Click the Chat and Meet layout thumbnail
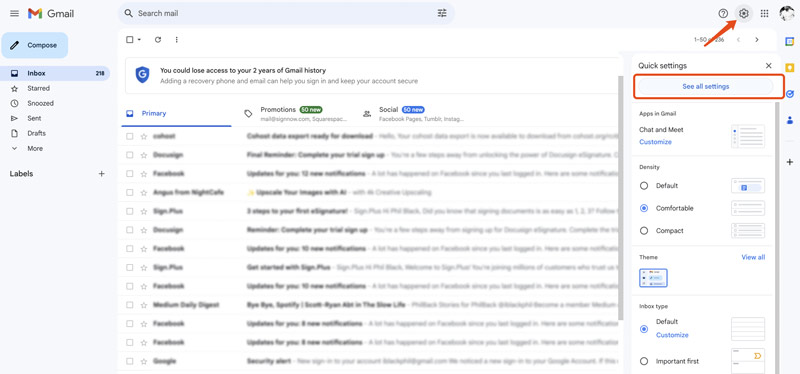The height and width of the screenshot is (374, 800). [x=748, y=136]
